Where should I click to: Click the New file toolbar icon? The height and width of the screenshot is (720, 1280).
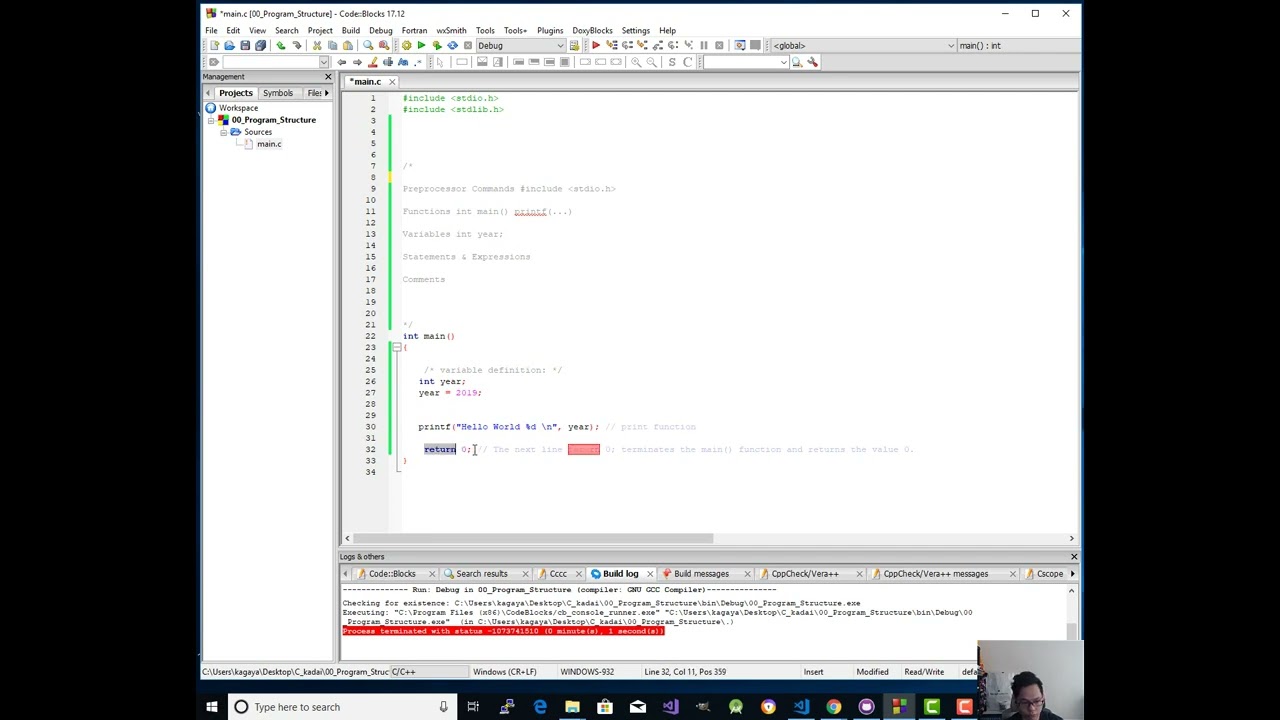point(213,45)
